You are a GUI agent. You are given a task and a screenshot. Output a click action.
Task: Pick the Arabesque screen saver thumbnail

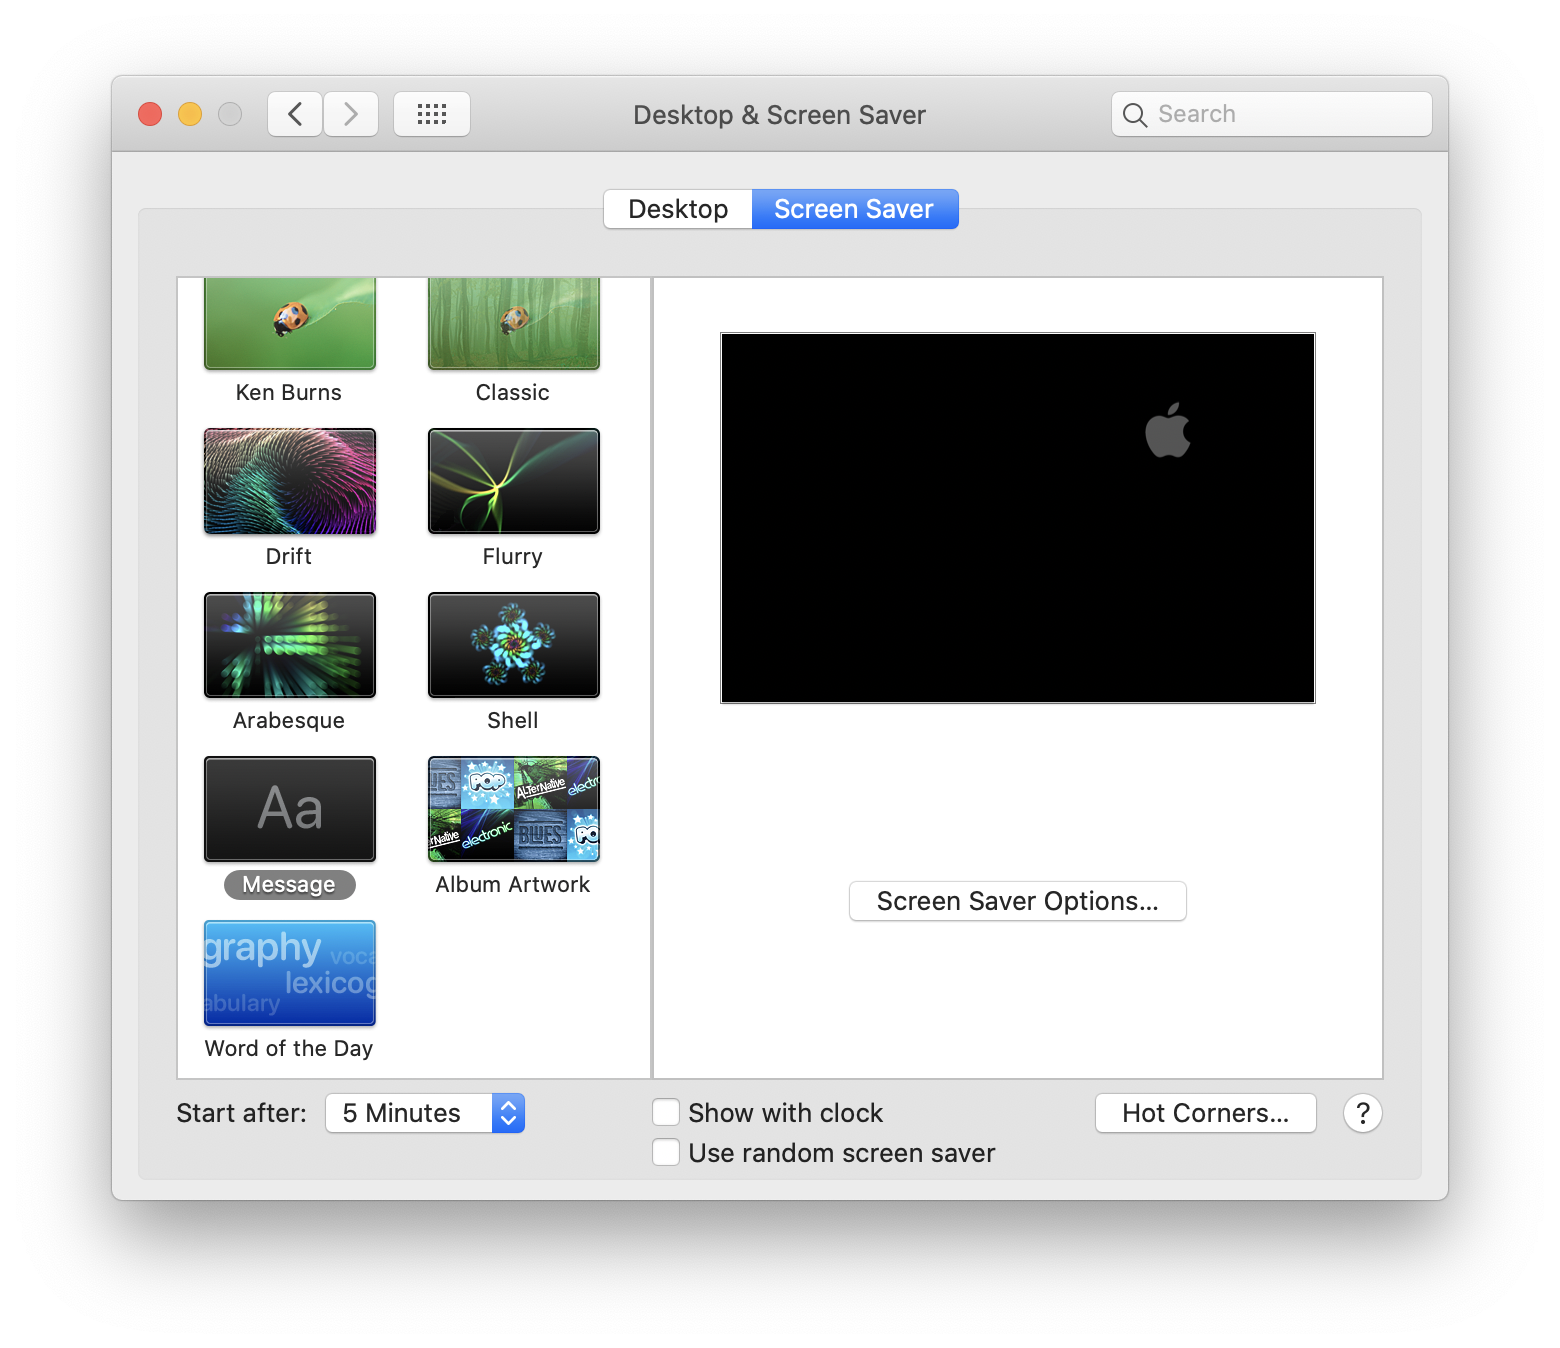click(290, 645)
